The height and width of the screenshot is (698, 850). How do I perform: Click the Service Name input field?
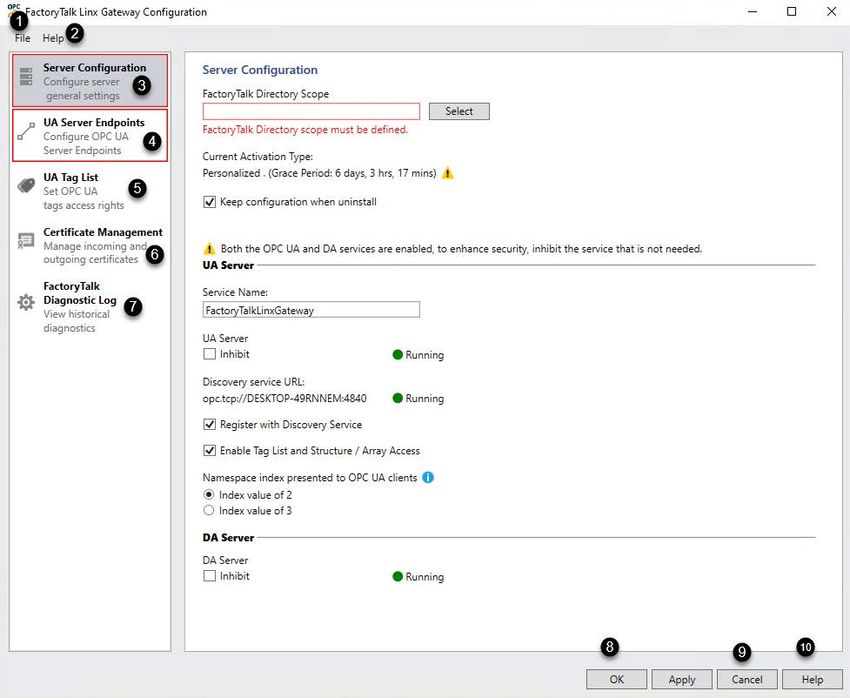[x=311, y=310]
